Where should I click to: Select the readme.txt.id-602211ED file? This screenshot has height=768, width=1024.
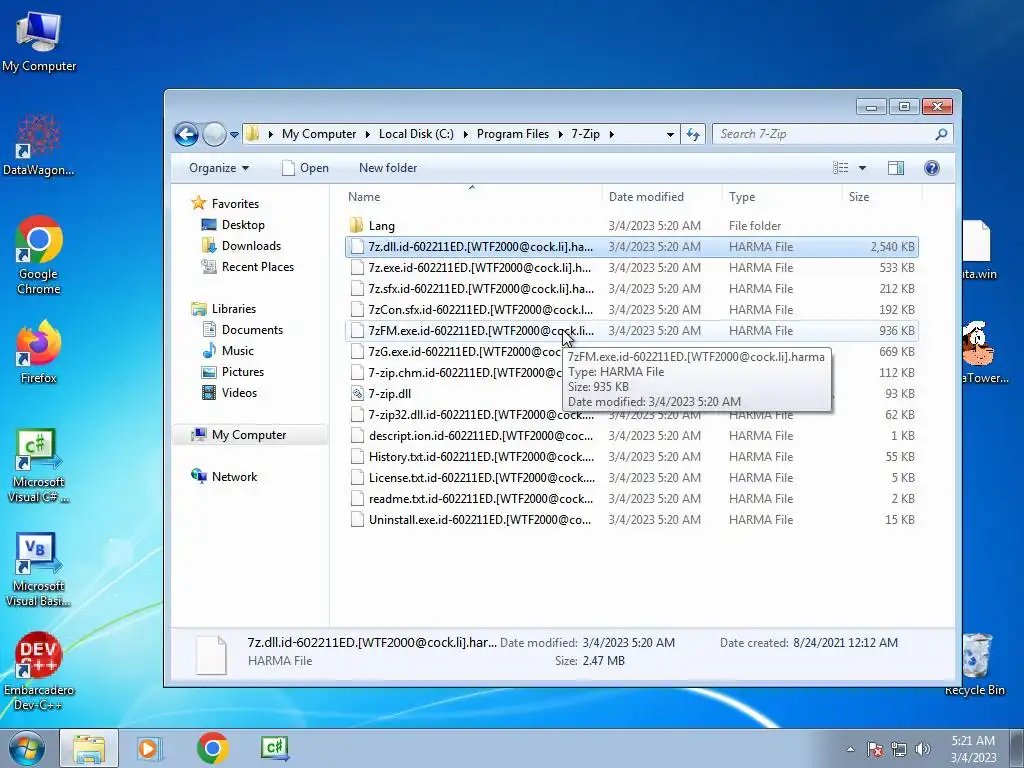[x=632, y=498]
